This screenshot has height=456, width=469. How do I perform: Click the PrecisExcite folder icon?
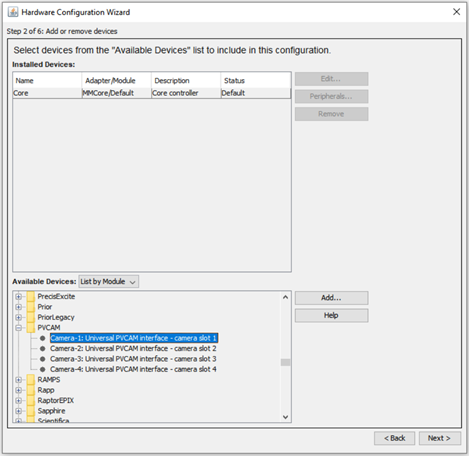31,297
